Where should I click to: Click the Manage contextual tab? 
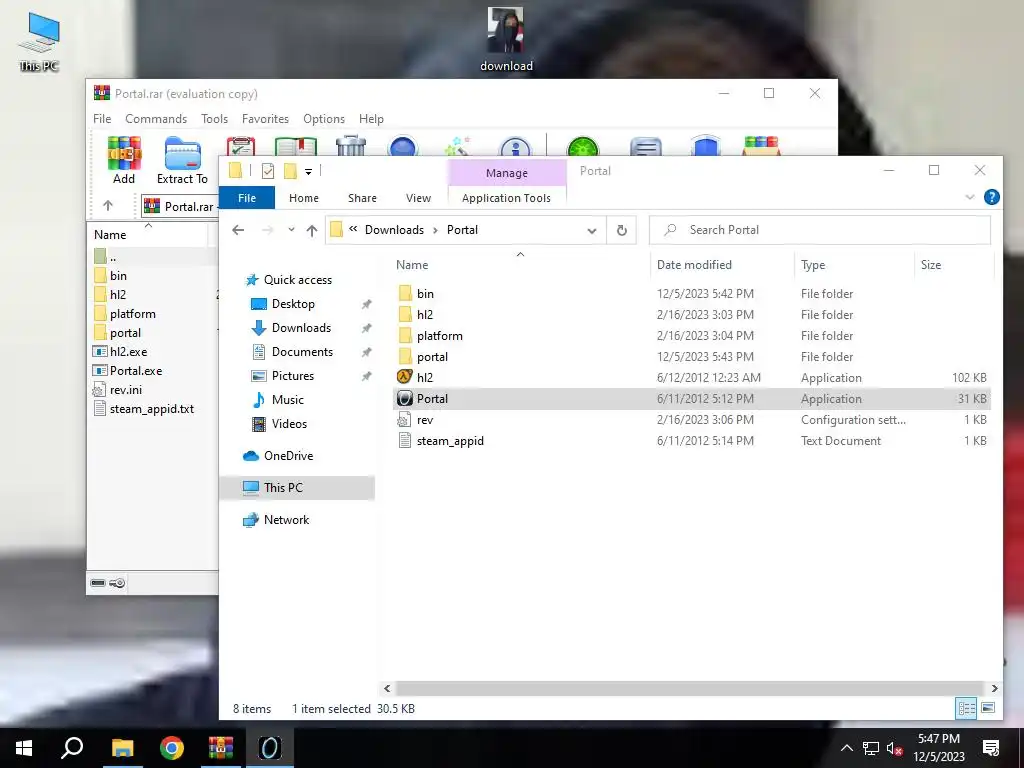click(x=507, y=172)
